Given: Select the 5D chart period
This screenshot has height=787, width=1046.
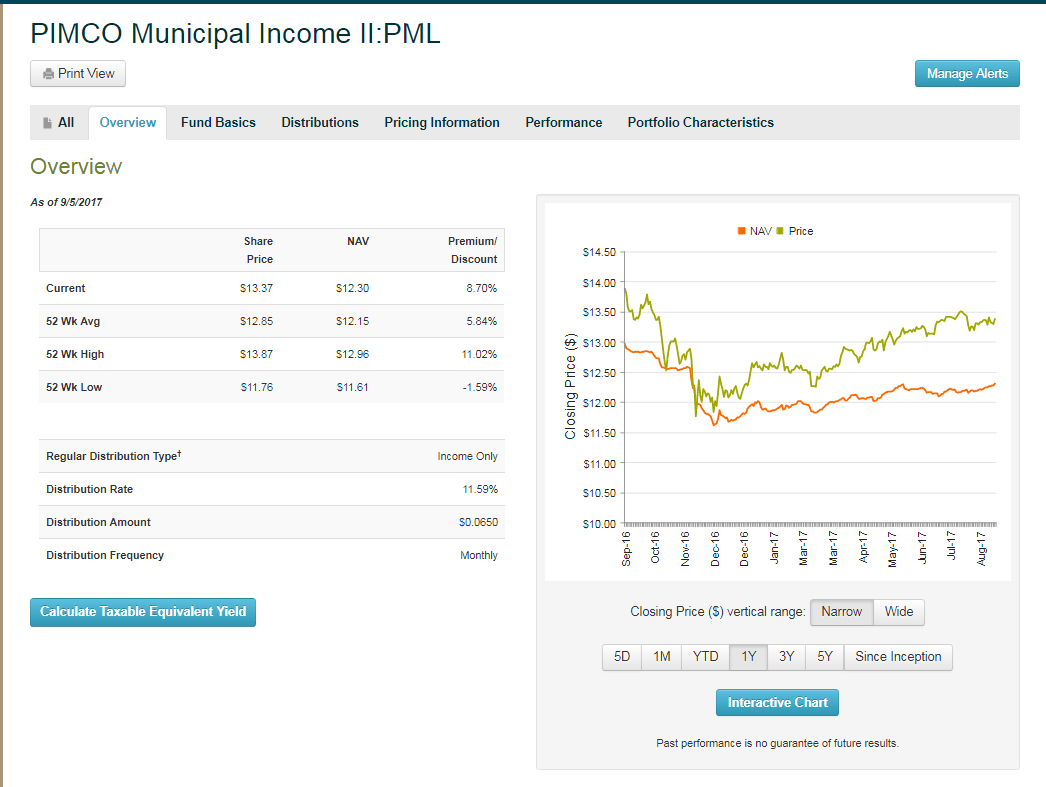Looking at the screenshot, I should click(622, 657).
